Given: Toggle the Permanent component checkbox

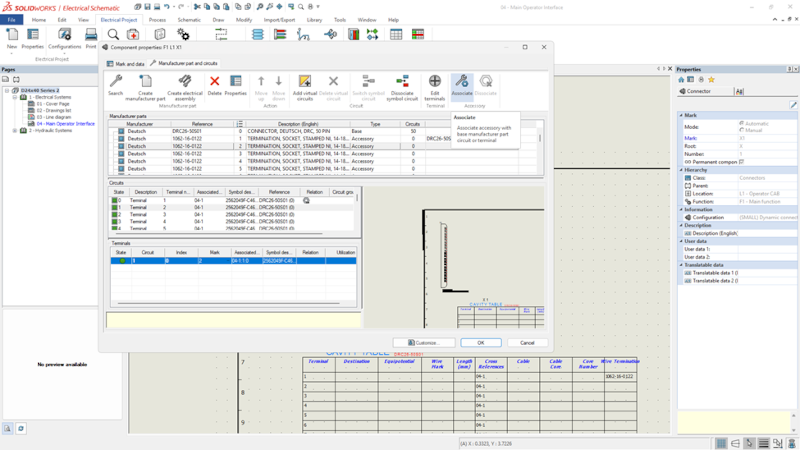Looking at the screenshot, I should (x=741, y=162).
